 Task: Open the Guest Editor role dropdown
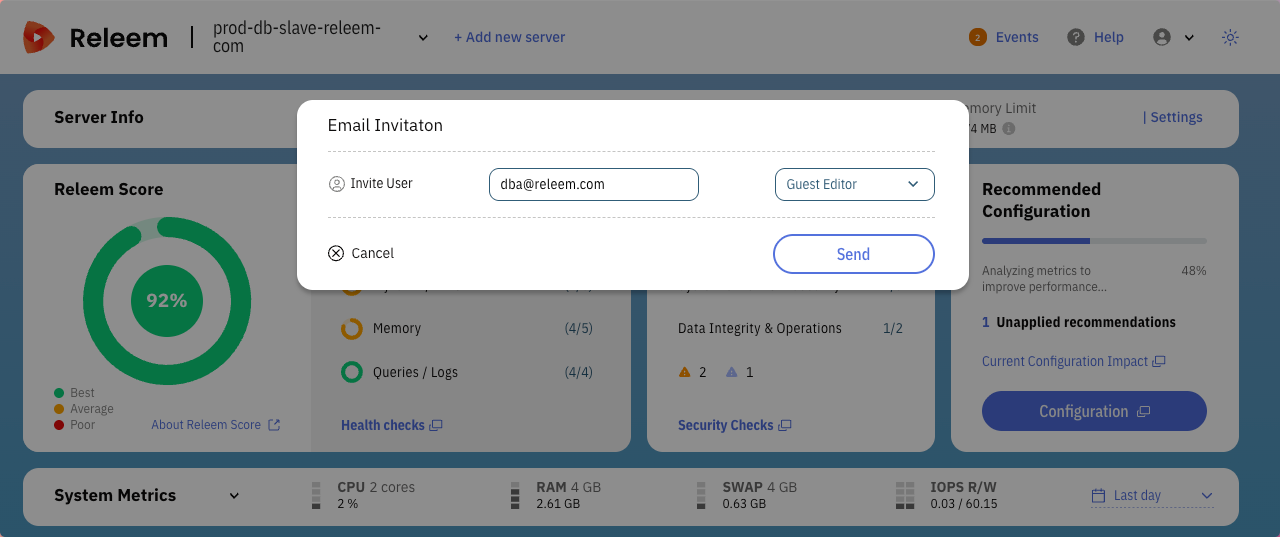pos(854,184)
